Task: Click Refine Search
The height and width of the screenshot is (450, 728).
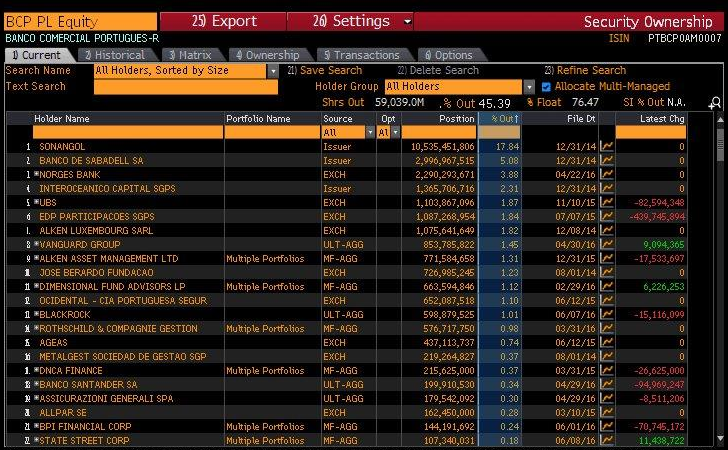Action: click(585, 71)
